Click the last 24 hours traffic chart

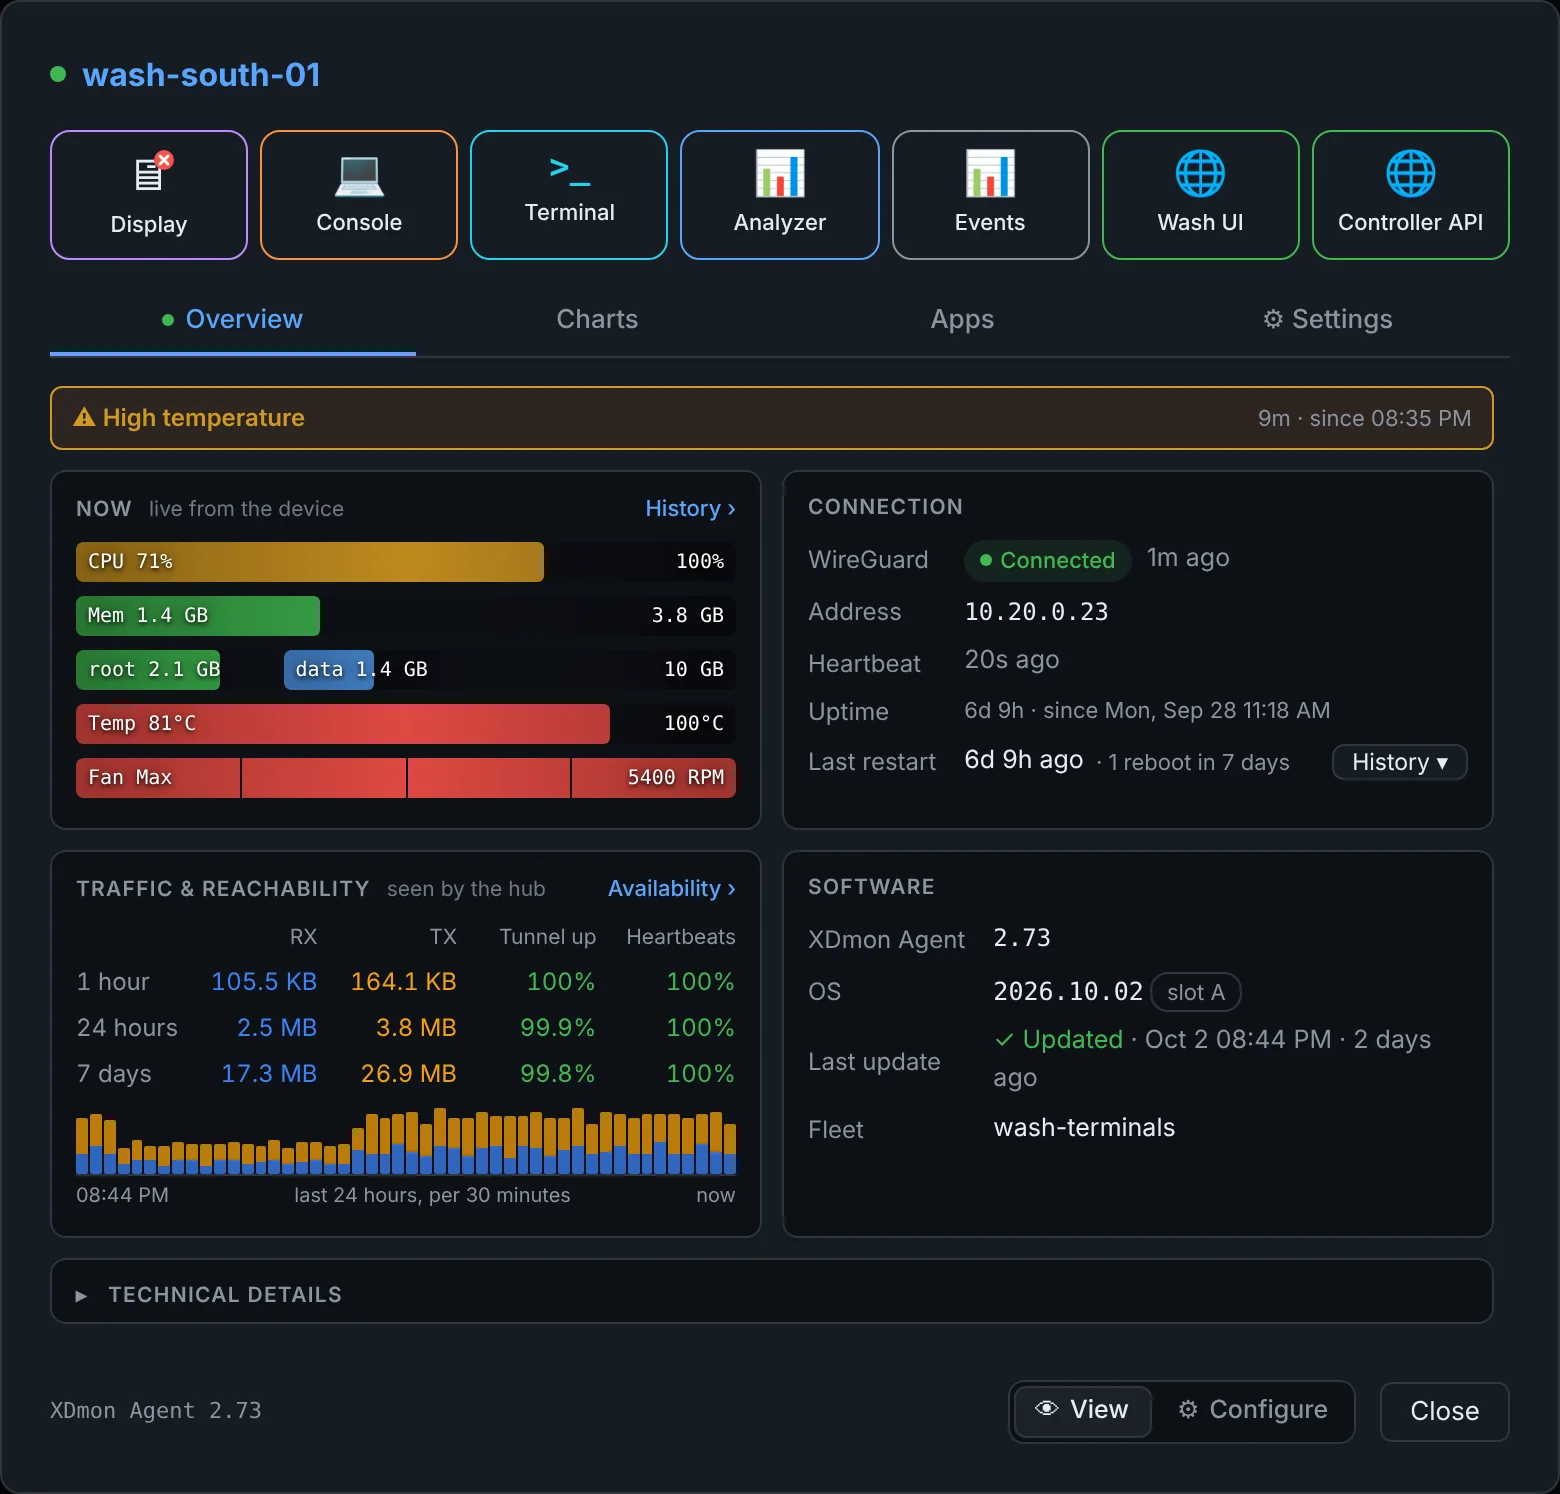click(406, 1141)
